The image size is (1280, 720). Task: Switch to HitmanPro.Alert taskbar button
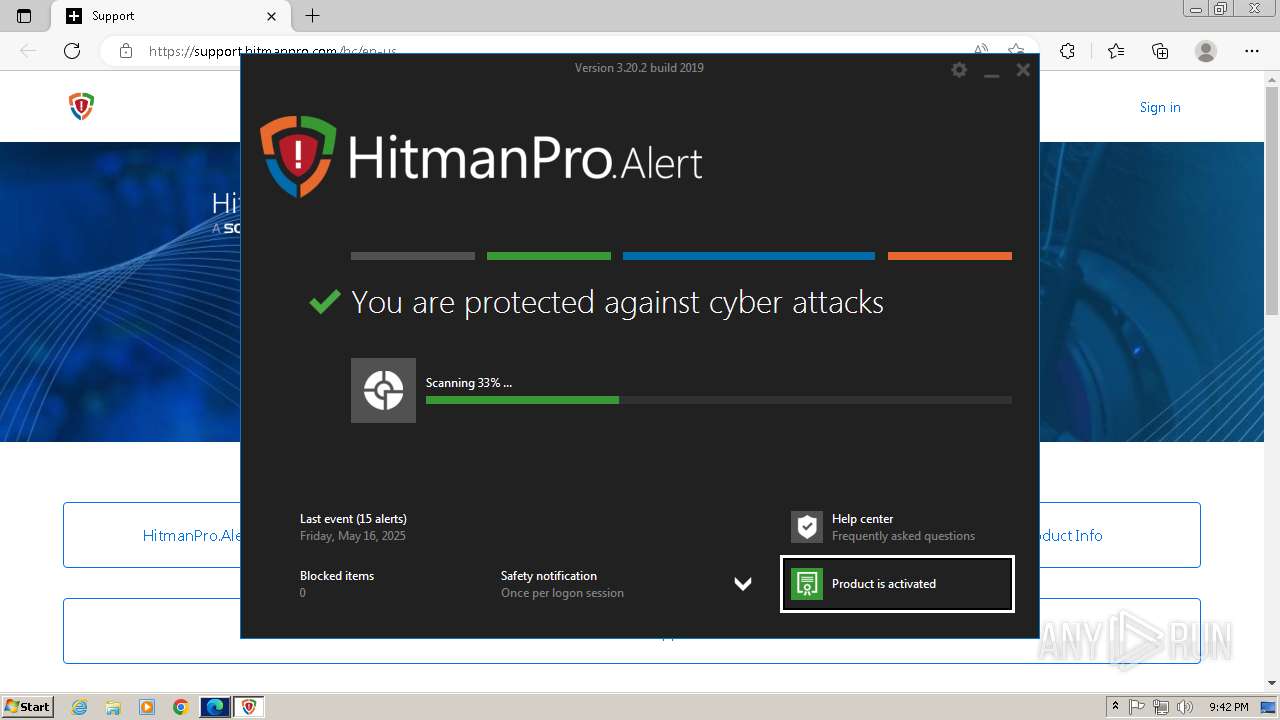[249, 707]
